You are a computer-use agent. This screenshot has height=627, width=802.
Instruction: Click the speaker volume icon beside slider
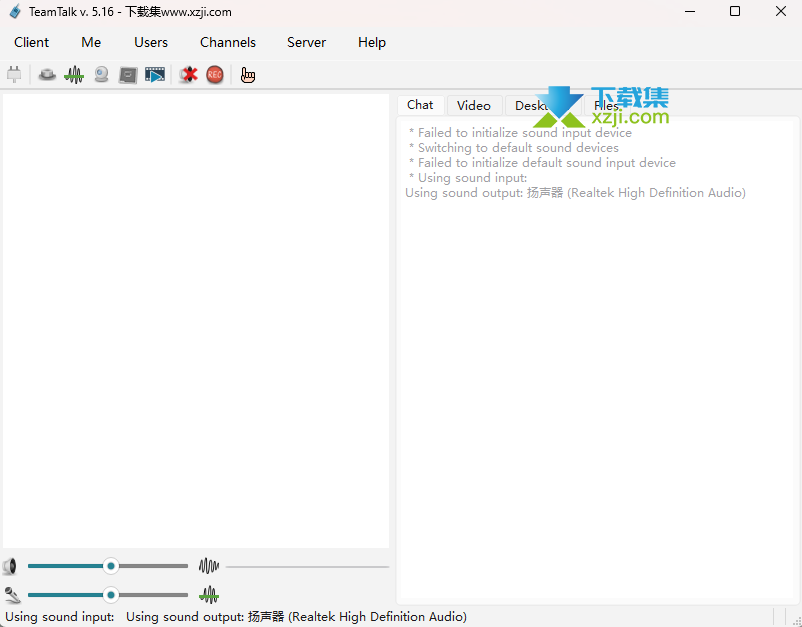tap(10, 566)
